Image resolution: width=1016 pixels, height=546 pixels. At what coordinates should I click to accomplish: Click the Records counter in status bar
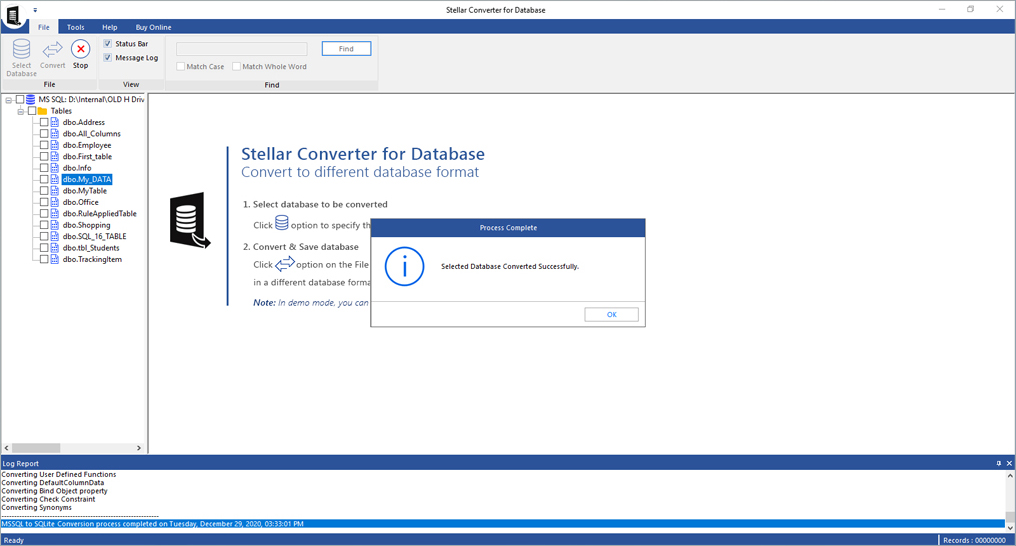point(975,540)
